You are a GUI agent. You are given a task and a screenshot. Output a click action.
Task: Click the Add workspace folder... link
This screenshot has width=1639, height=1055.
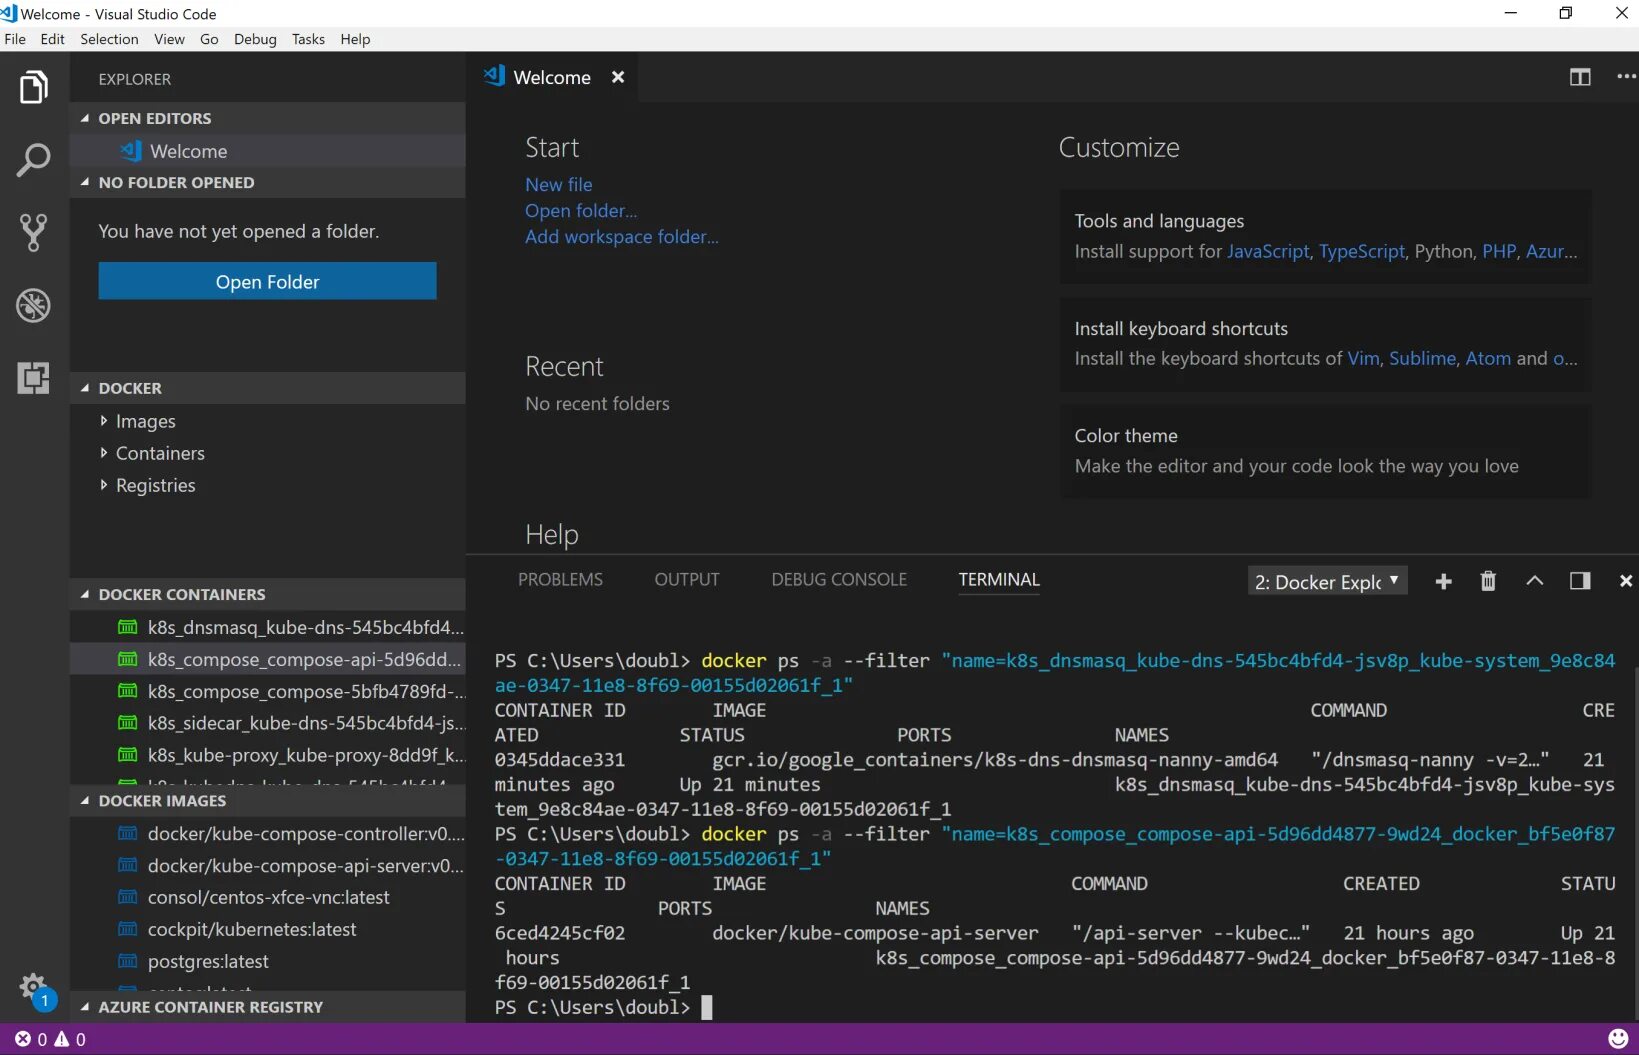(622, 236)
